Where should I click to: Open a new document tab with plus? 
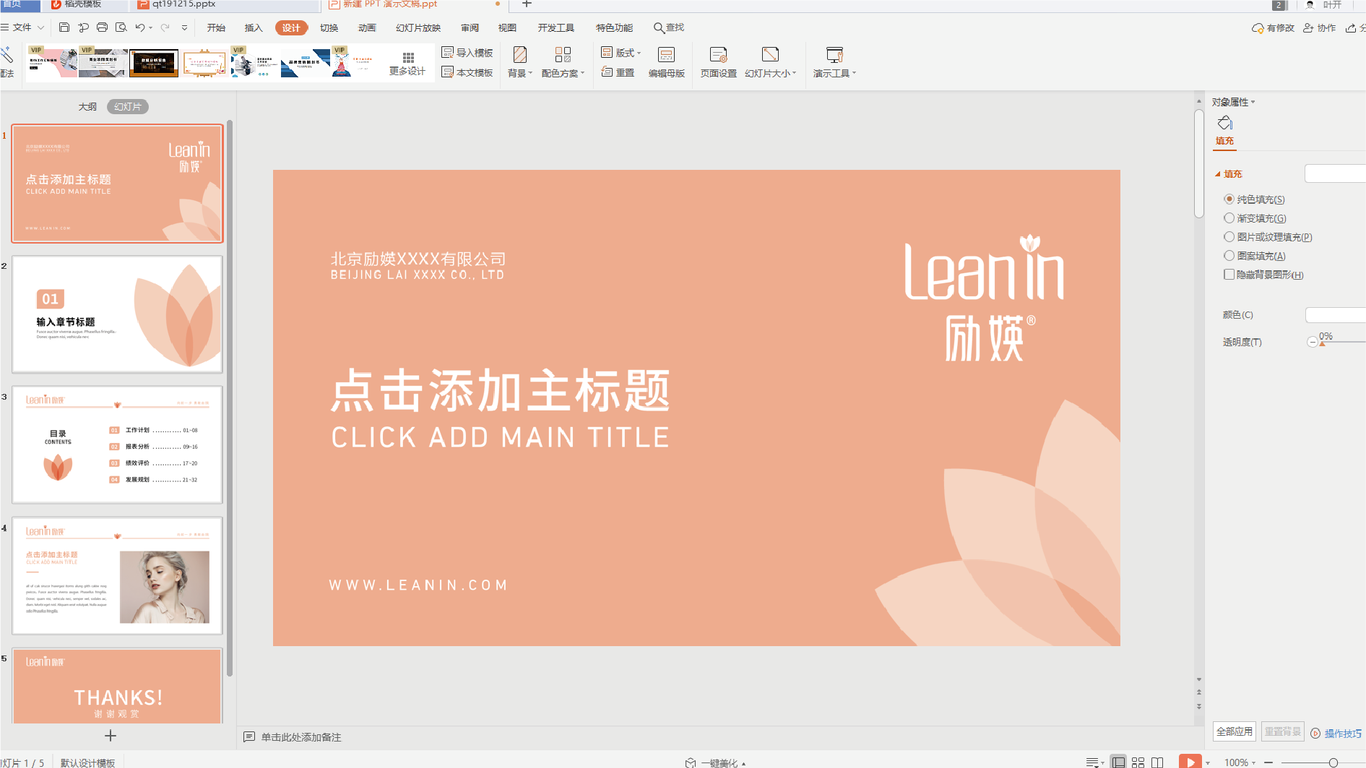[x=527, y=5]
